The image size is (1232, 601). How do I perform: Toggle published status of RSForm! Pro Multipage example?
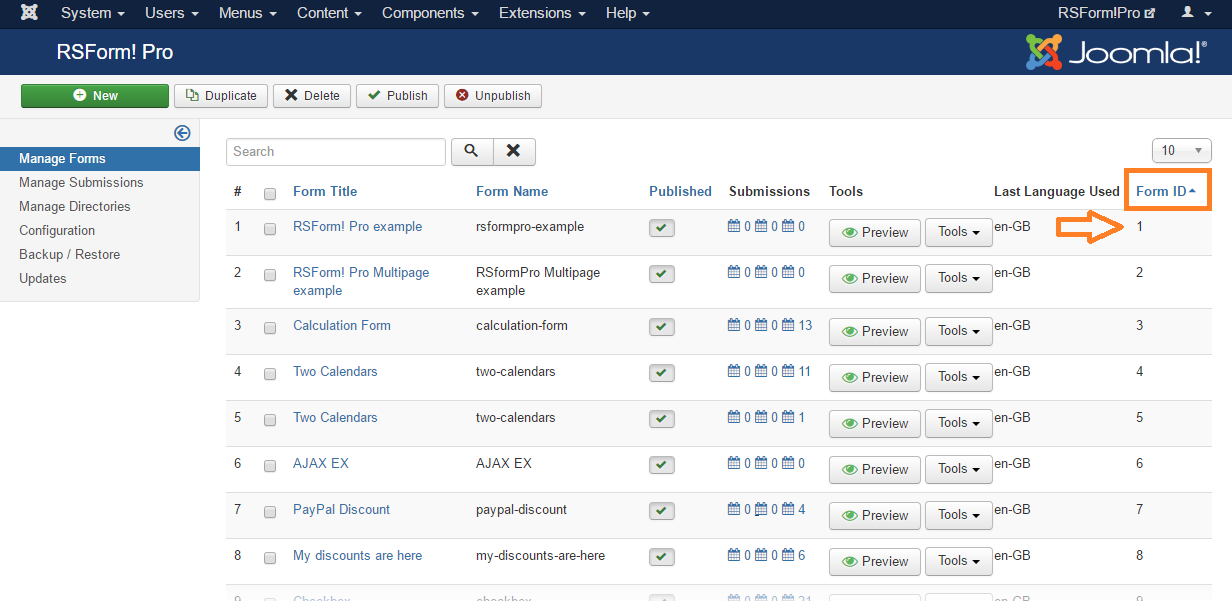click(662, 274)
